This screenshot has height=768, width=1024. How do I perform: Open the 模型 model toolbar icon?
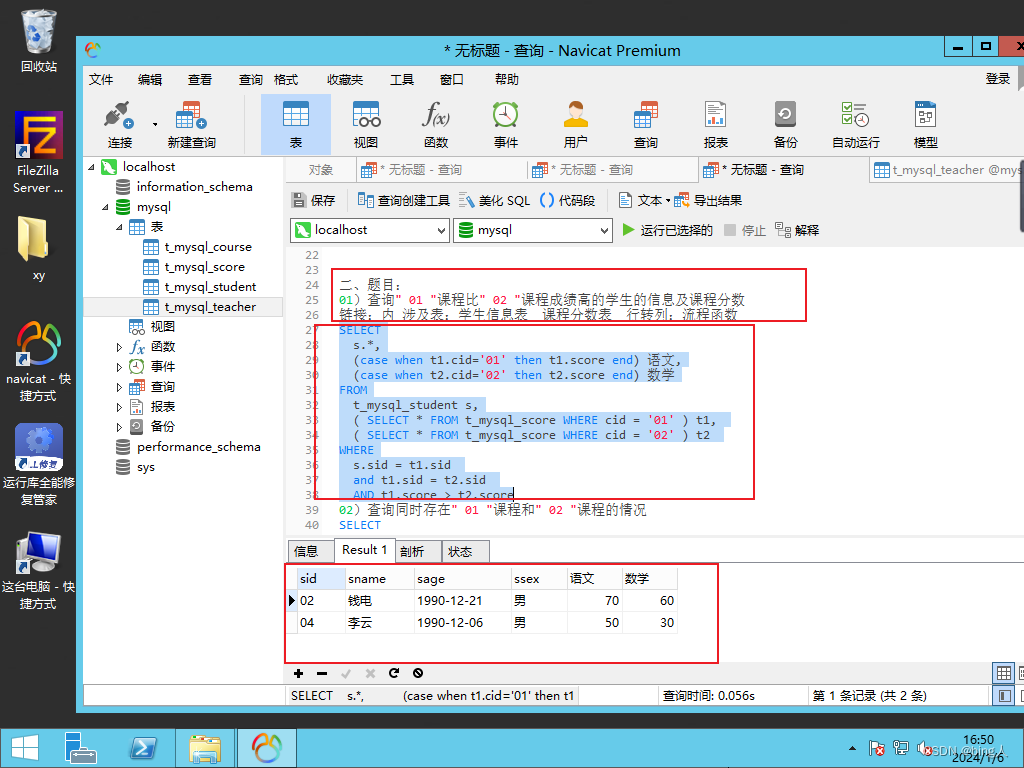tap(925, 125)
